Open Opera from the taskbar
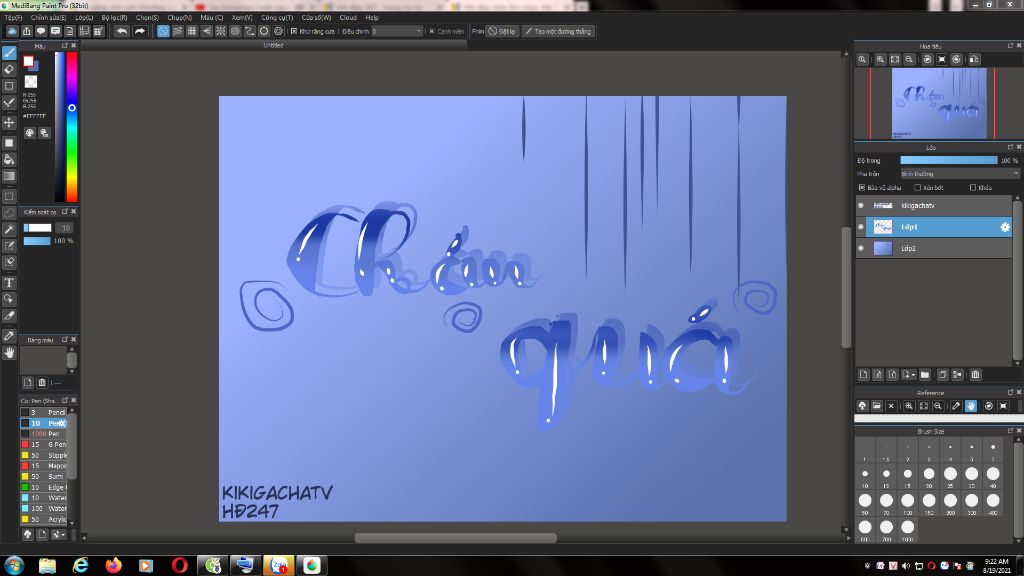1024x576 pixels. click(180, 566)
